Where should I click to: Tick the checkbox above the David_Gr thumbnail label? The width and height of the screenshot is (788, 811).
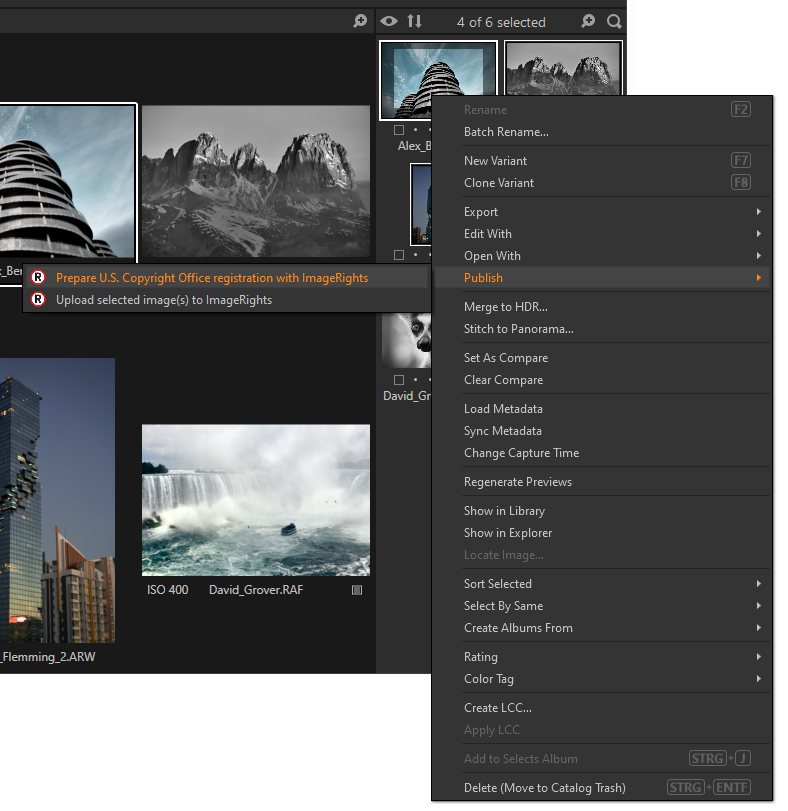point(399,380)
